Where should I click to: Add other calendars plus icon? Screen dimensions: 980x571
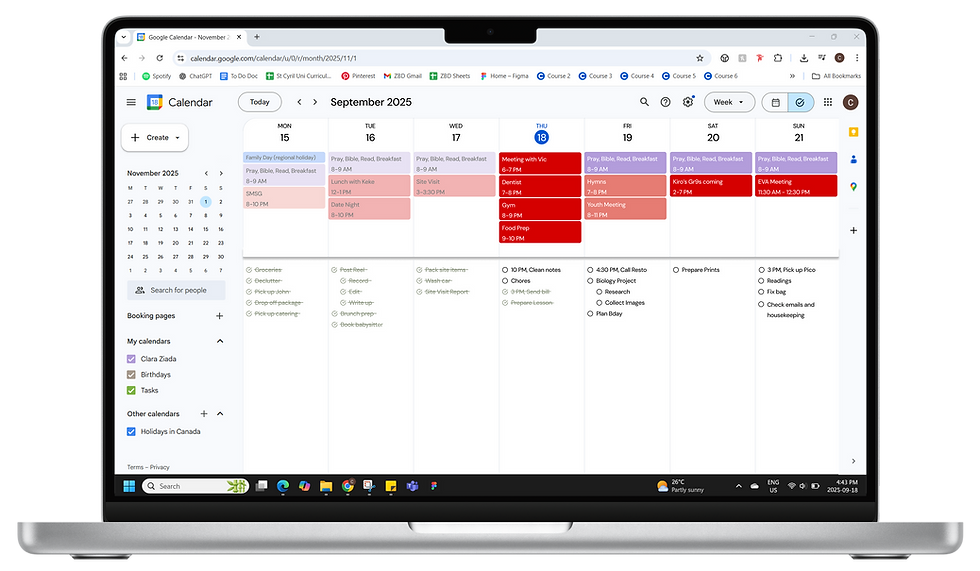pyautogui.click(x=204, y=414)
